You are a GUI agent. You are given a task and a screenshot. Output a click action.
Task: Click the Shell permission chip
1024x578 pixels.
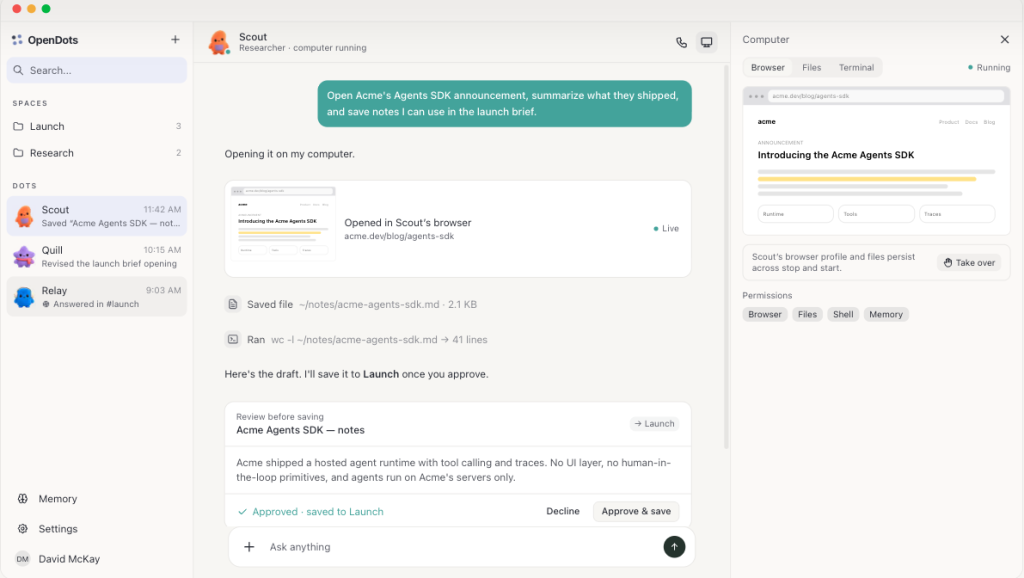[x=843, y=314]
